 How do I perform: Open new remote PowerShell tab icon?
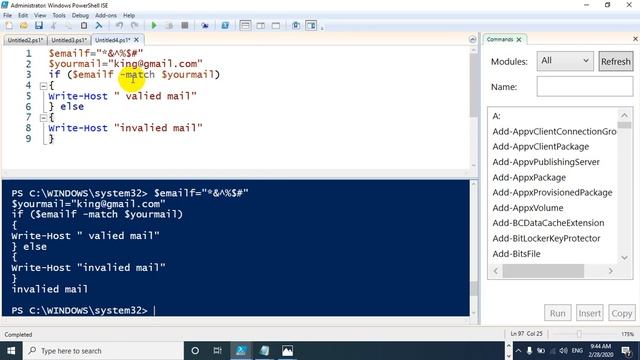(x=204, y=25)
